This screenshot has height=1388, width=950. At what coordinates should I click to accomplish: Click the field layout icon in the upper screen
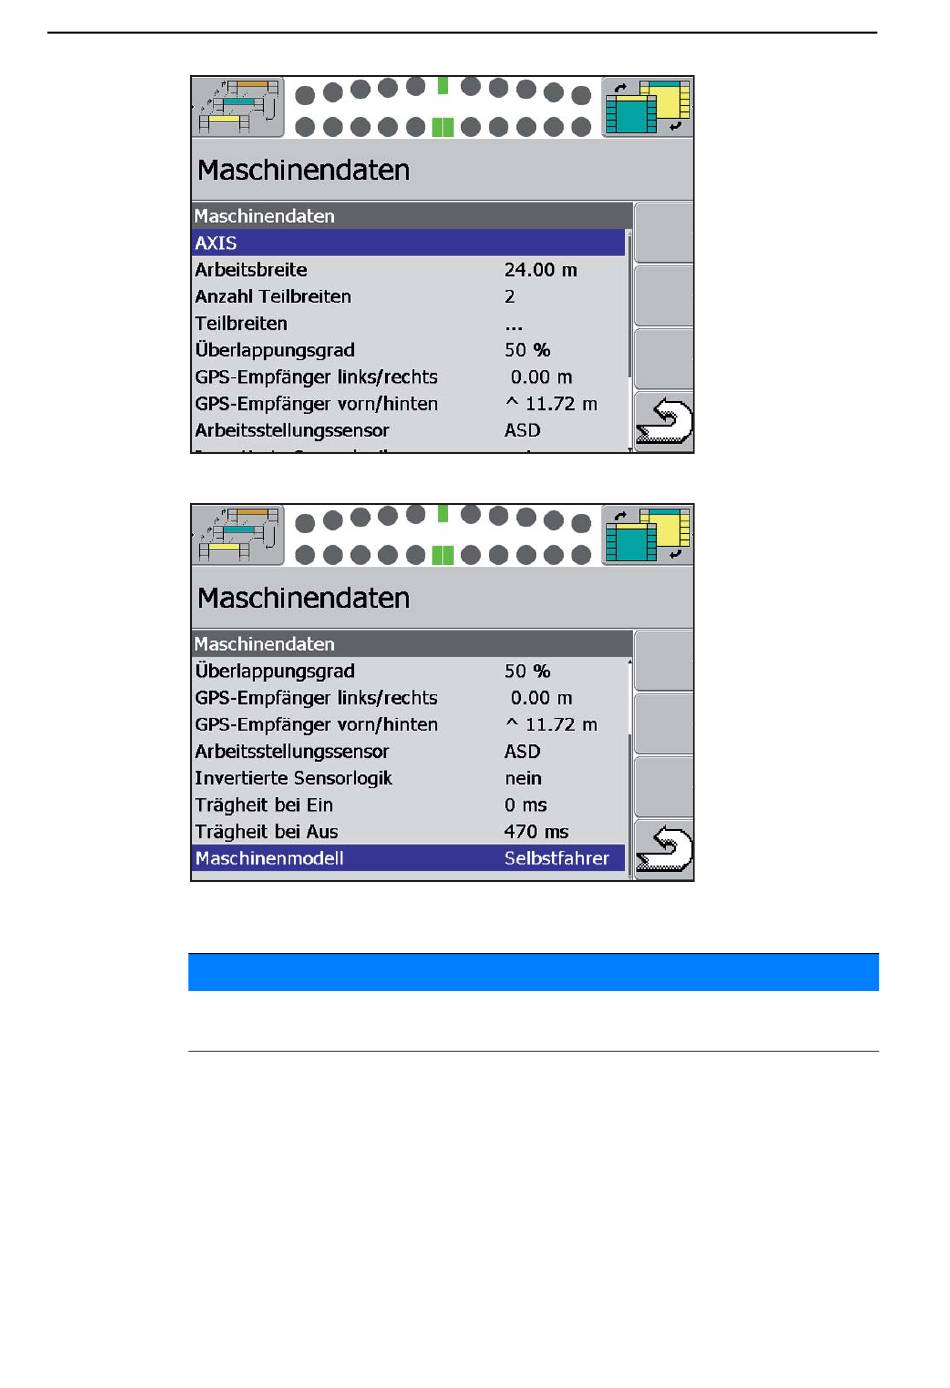pos(238,107)
